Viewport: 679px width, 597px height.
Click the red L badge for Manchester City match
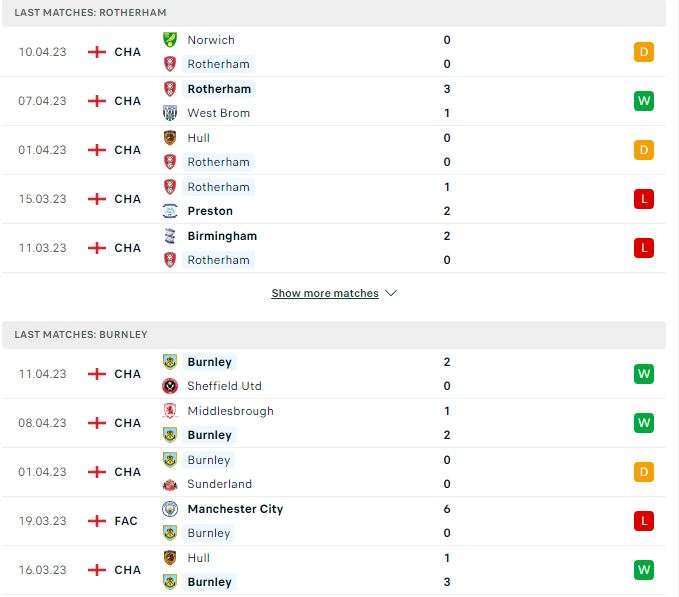pyautogui.click(x=643, y=521)
